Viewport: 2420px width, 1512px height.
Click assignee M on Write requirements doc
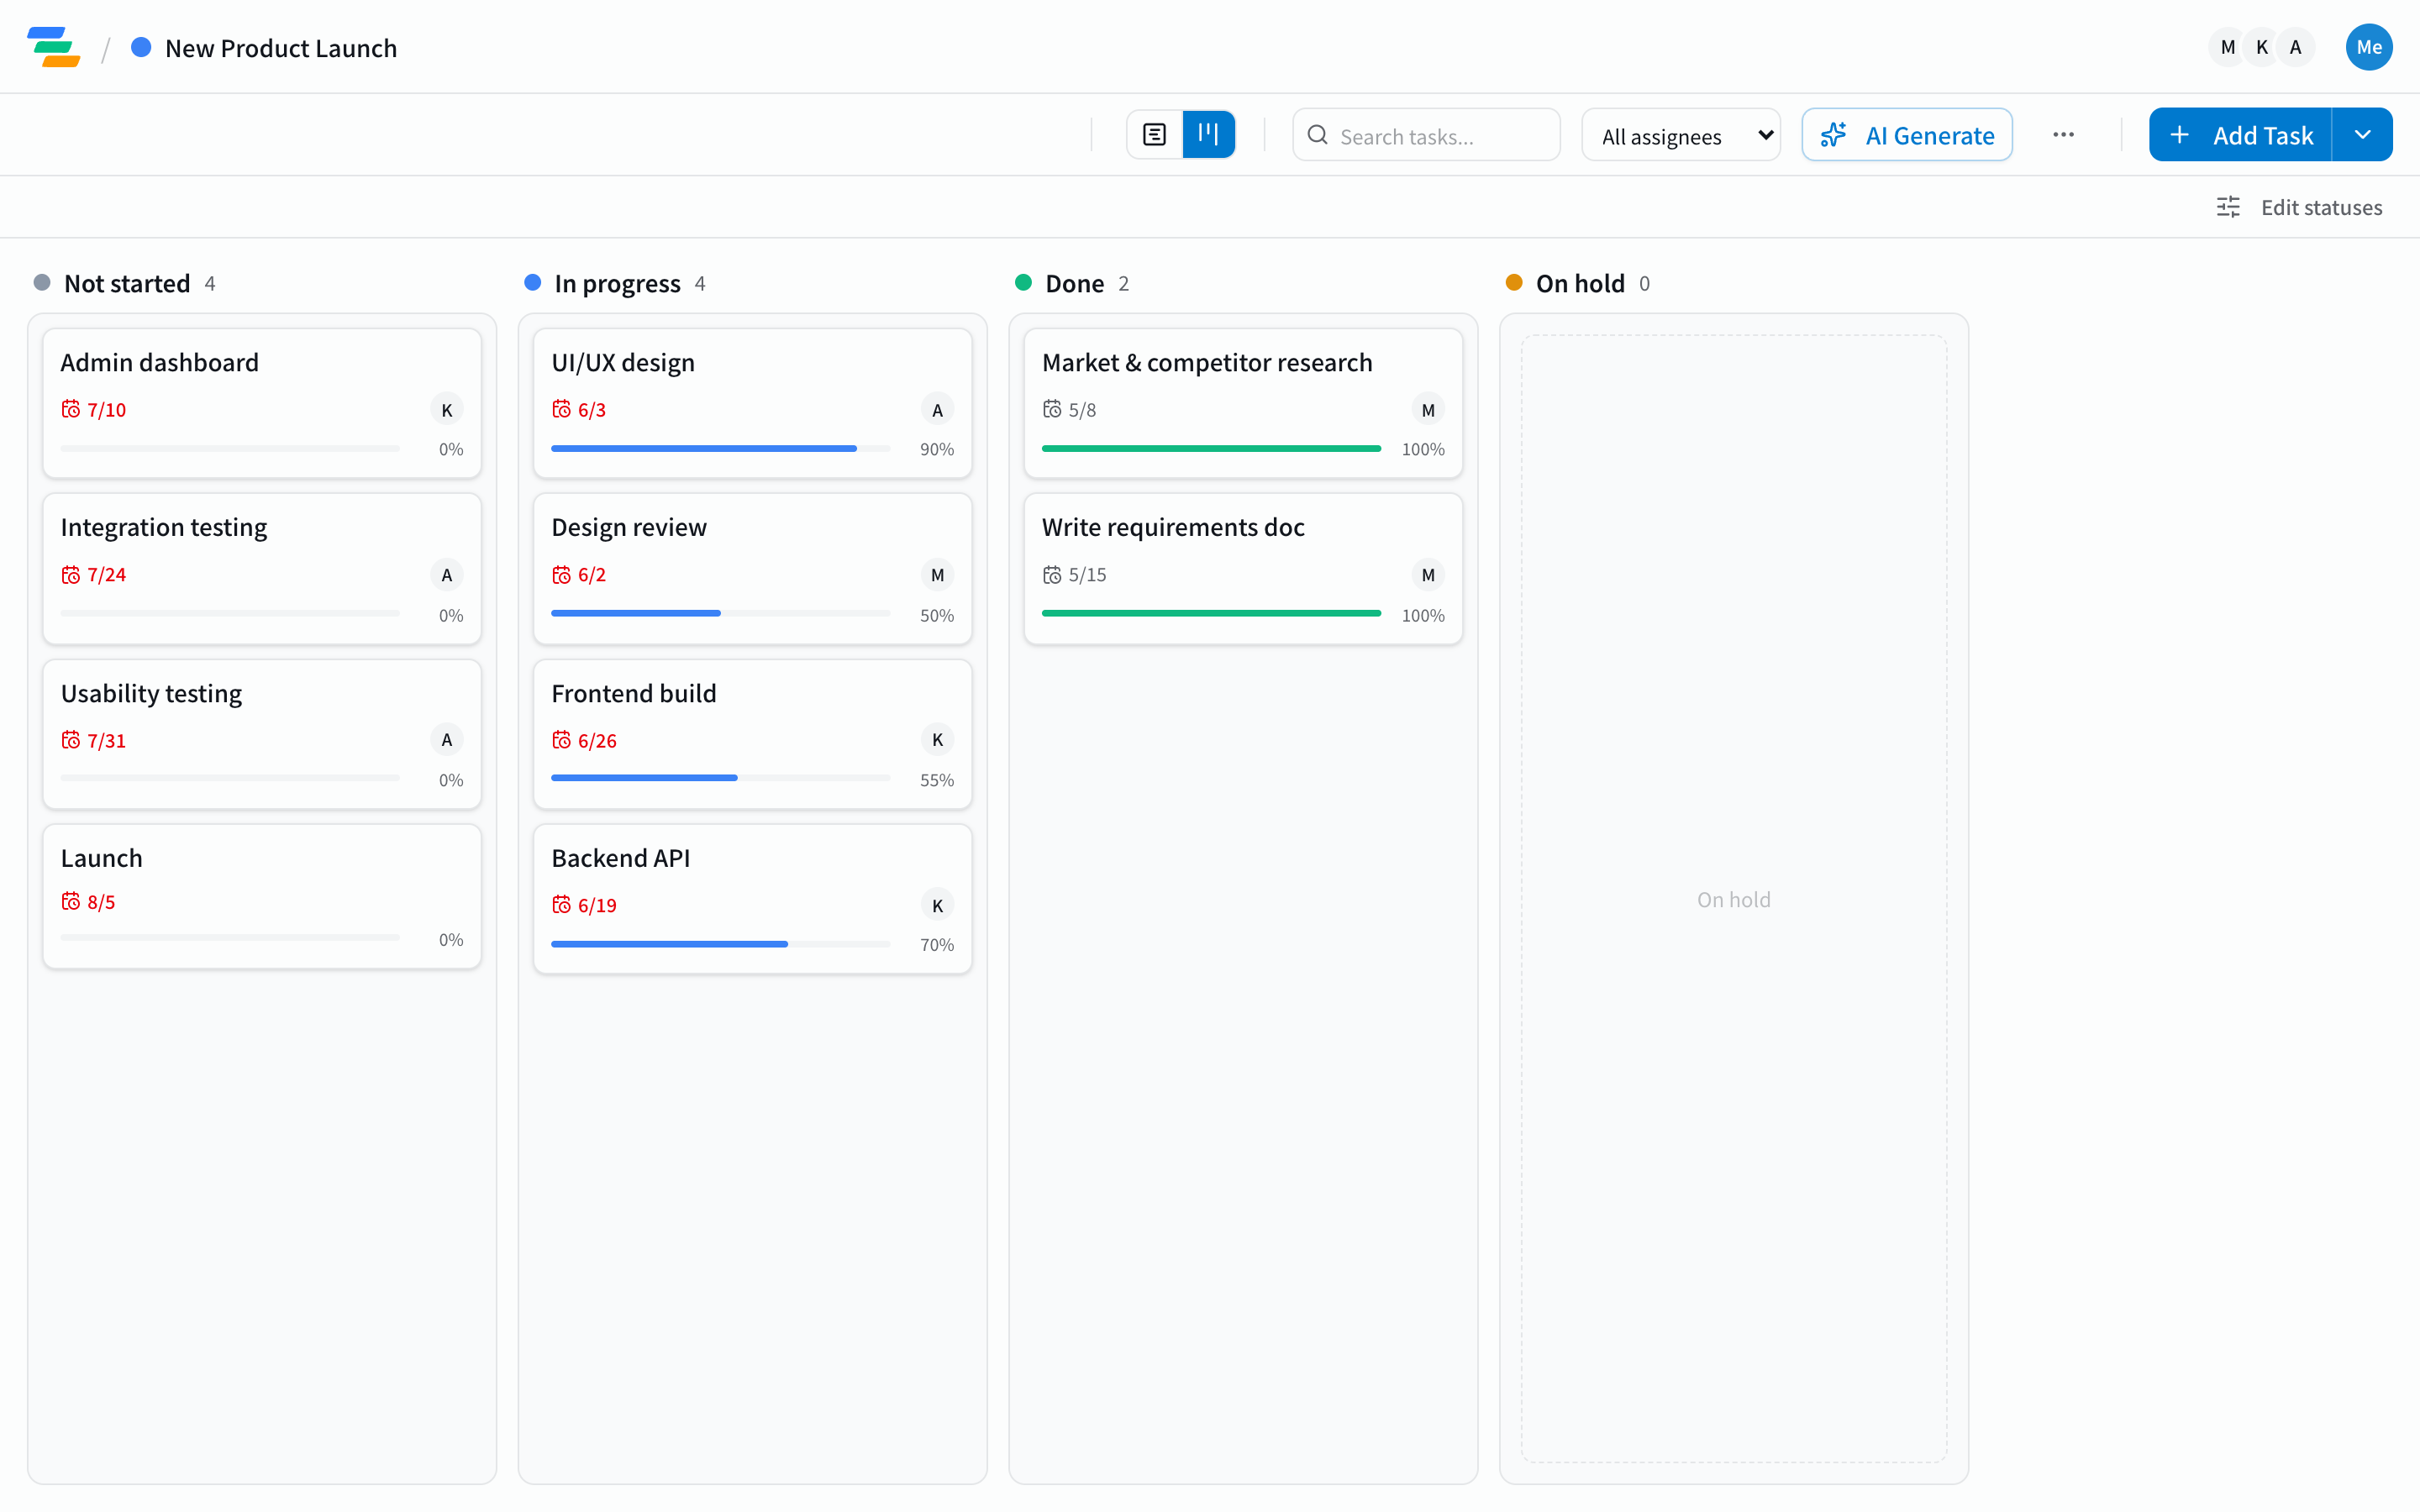pyautogui.click(x=1428, y=574)
